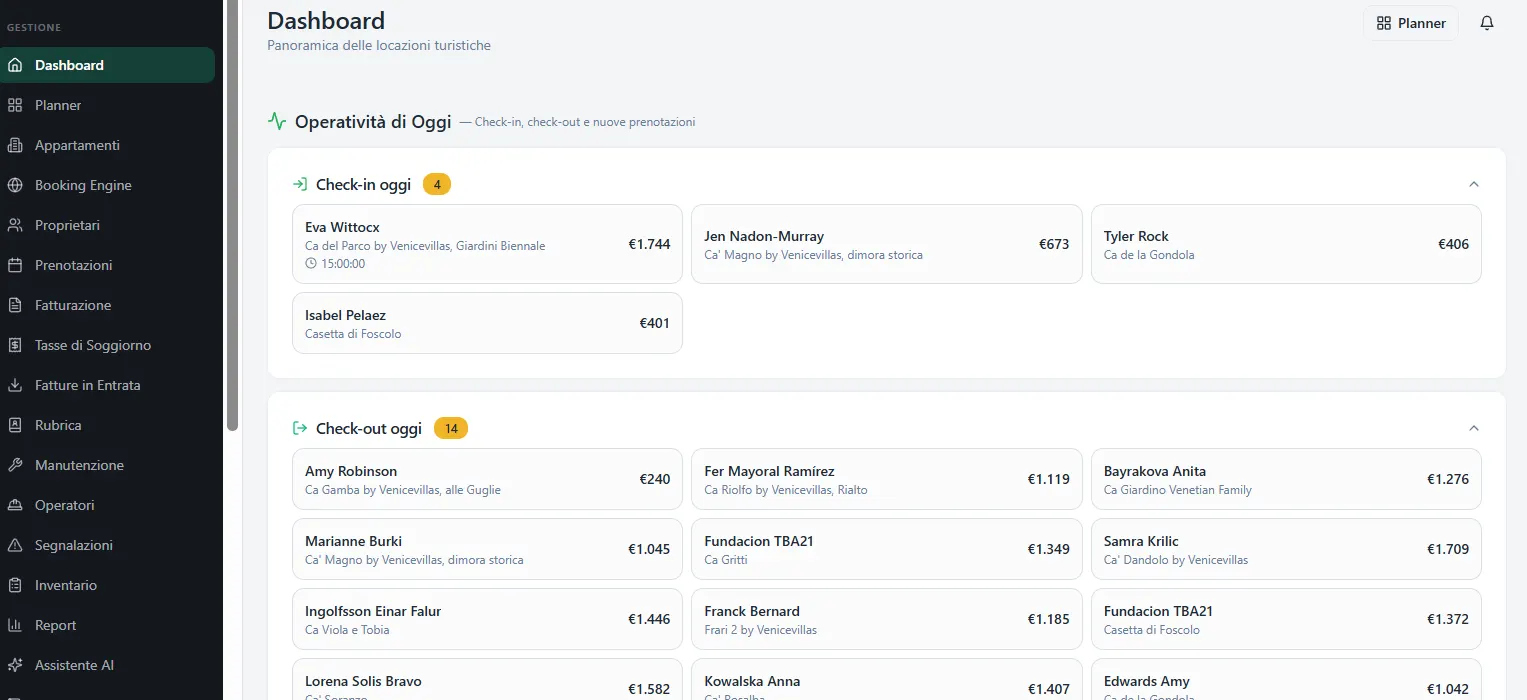Image resolution: width=1527 pixels, height=700 pixels.
Task: Click the Inventario clipboard icon
Action: [x=15, y=585]
